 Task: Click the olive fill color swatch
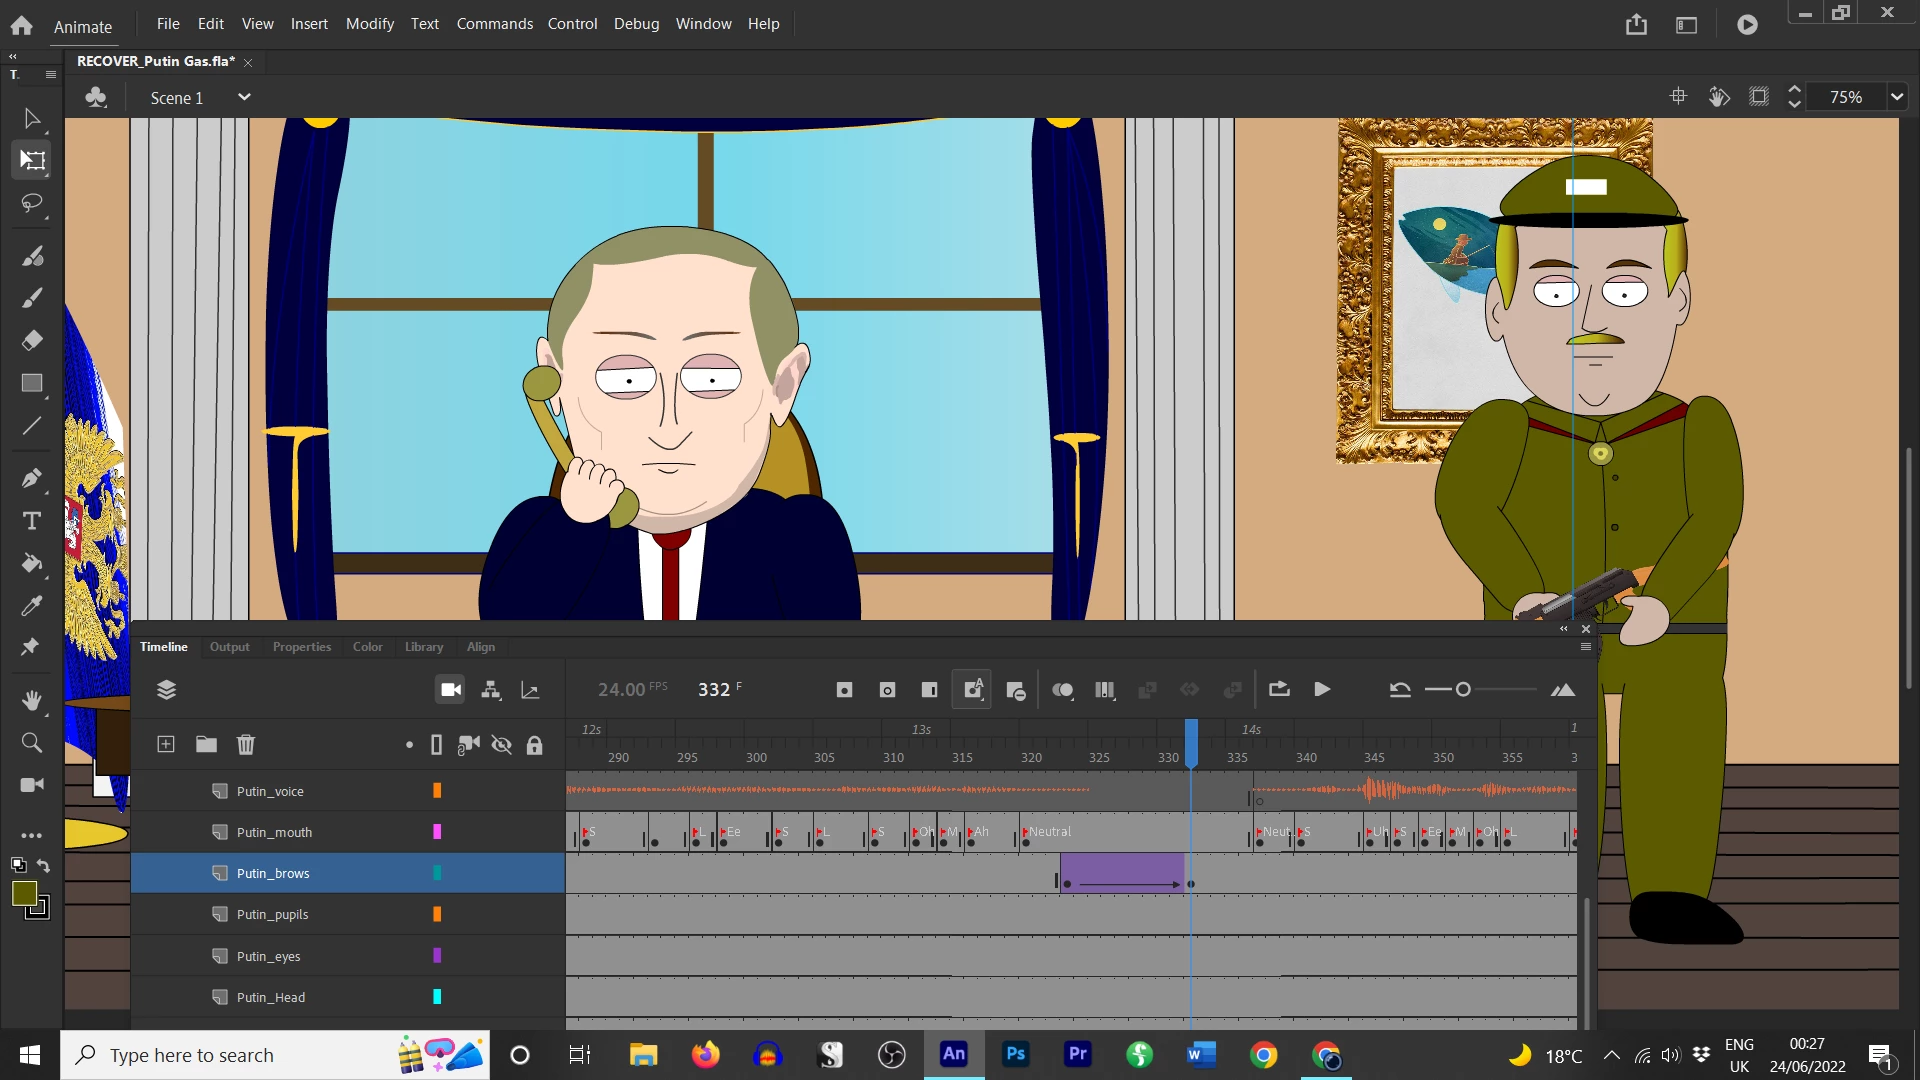click(x=24, y=893)
